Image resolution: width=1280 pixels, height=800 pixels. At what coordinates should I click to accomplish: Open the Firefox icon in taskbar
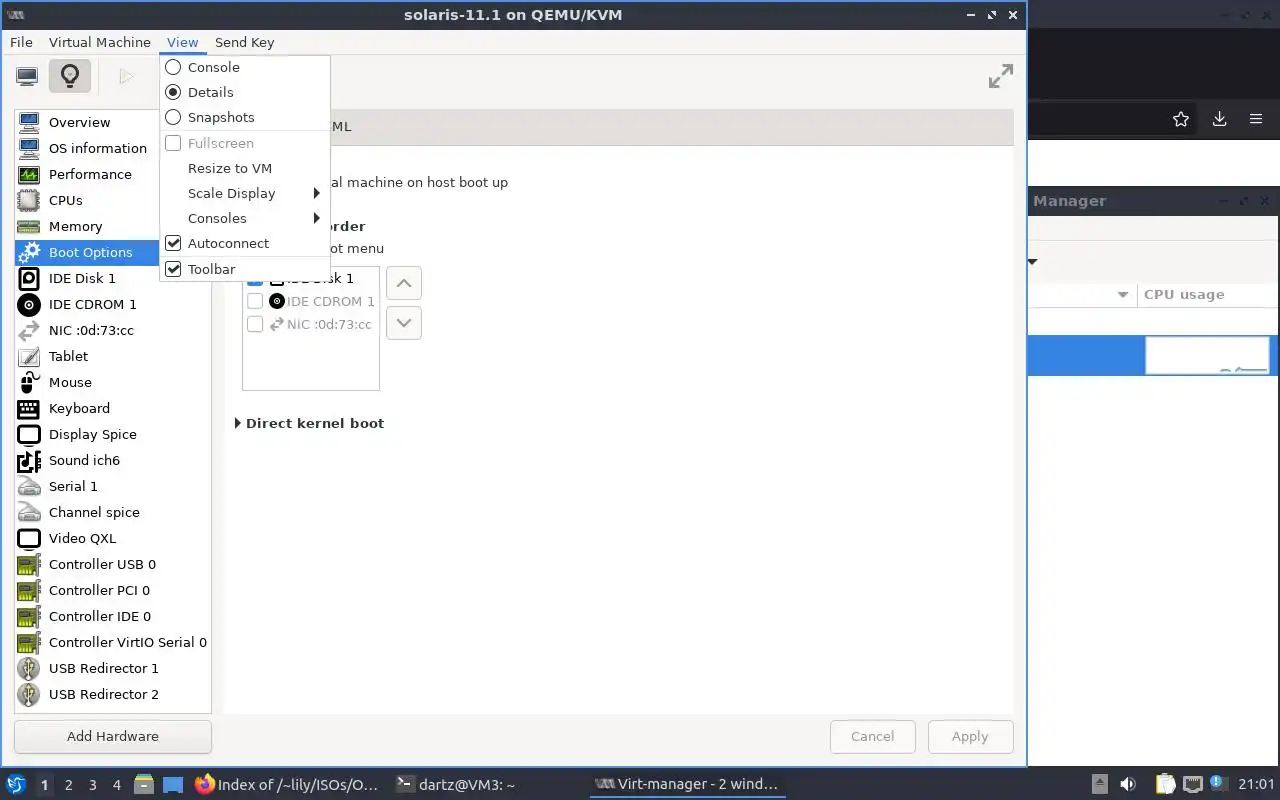click(204, 784)
